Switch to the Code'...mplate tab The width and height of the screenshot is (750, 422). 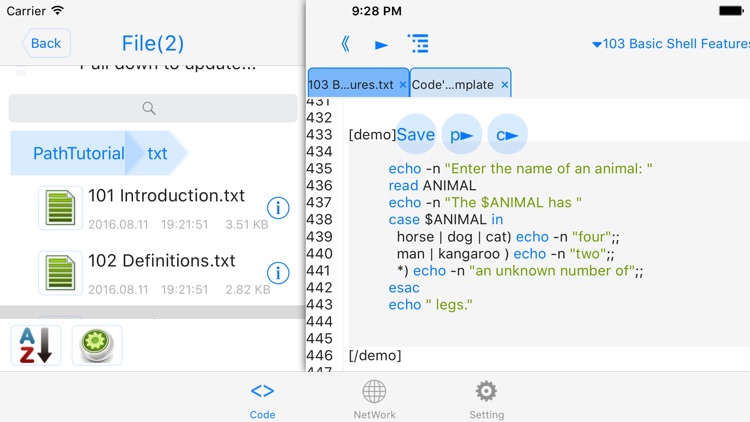coord(452,85)
